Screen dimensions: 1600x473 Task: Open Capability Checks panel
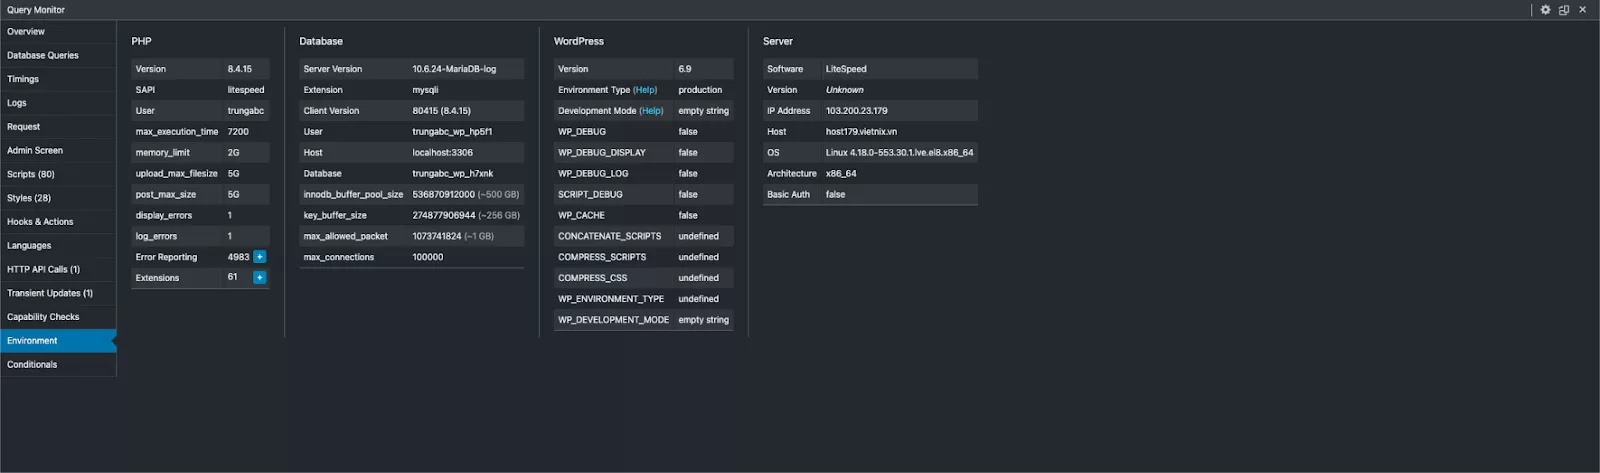[58, 317]
